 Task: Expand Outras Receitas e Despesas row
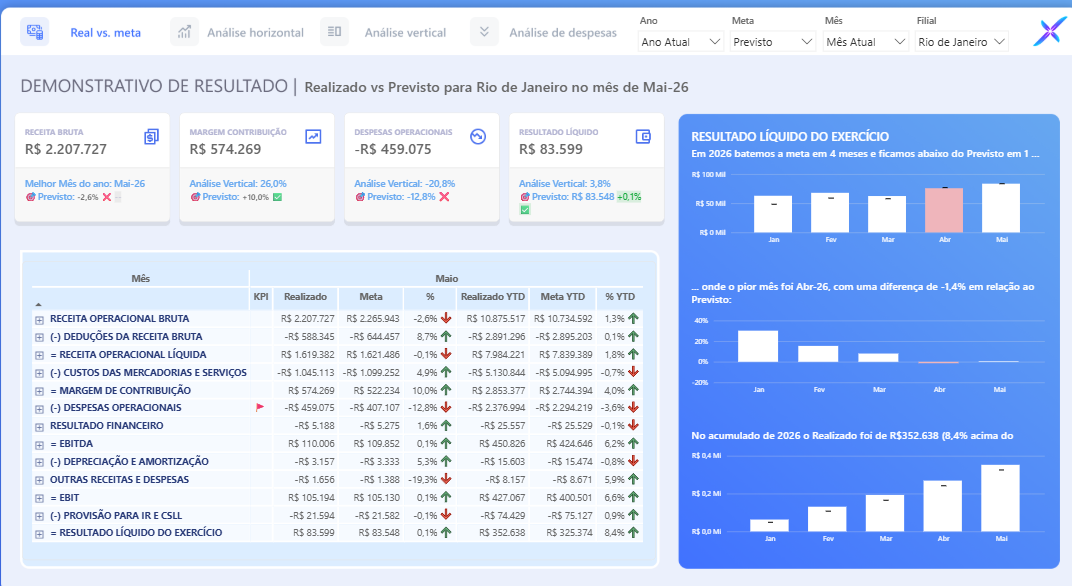pos(39,480)
